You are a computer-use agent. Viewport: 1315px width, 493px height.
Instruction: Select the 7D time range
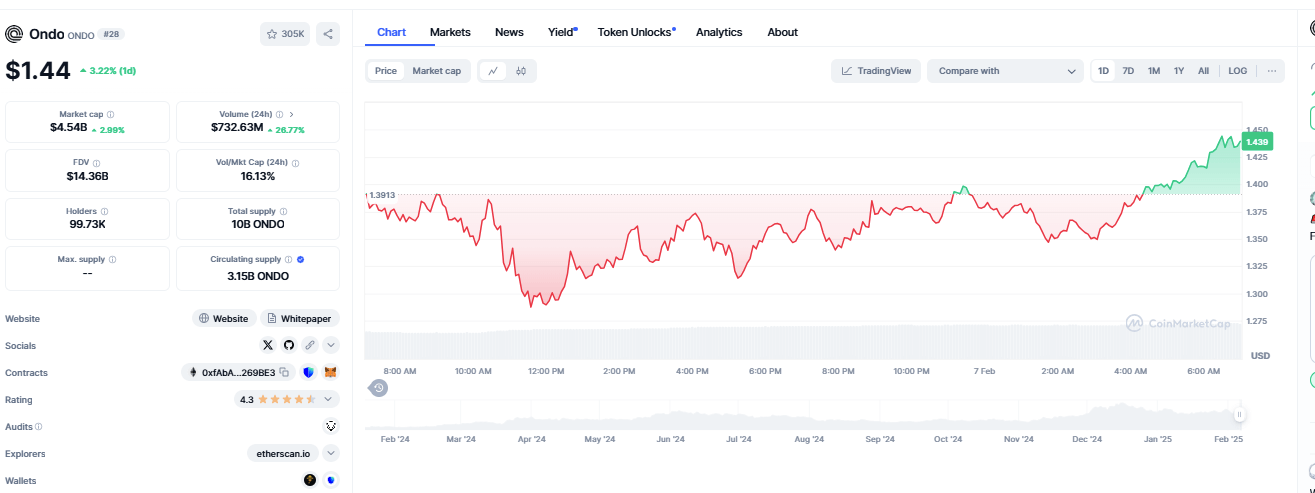pos(1128,71)
